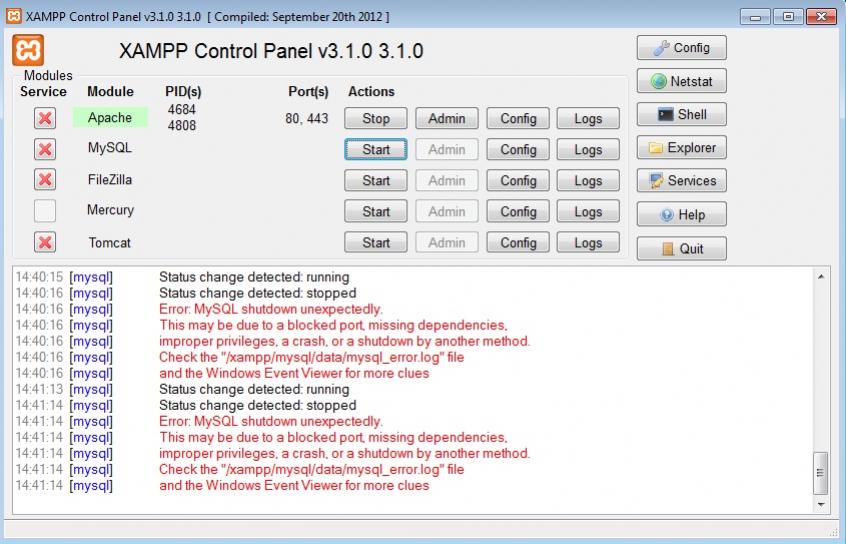
Task: Launch Shell with the terminal icon
Action: coord(681,114)
